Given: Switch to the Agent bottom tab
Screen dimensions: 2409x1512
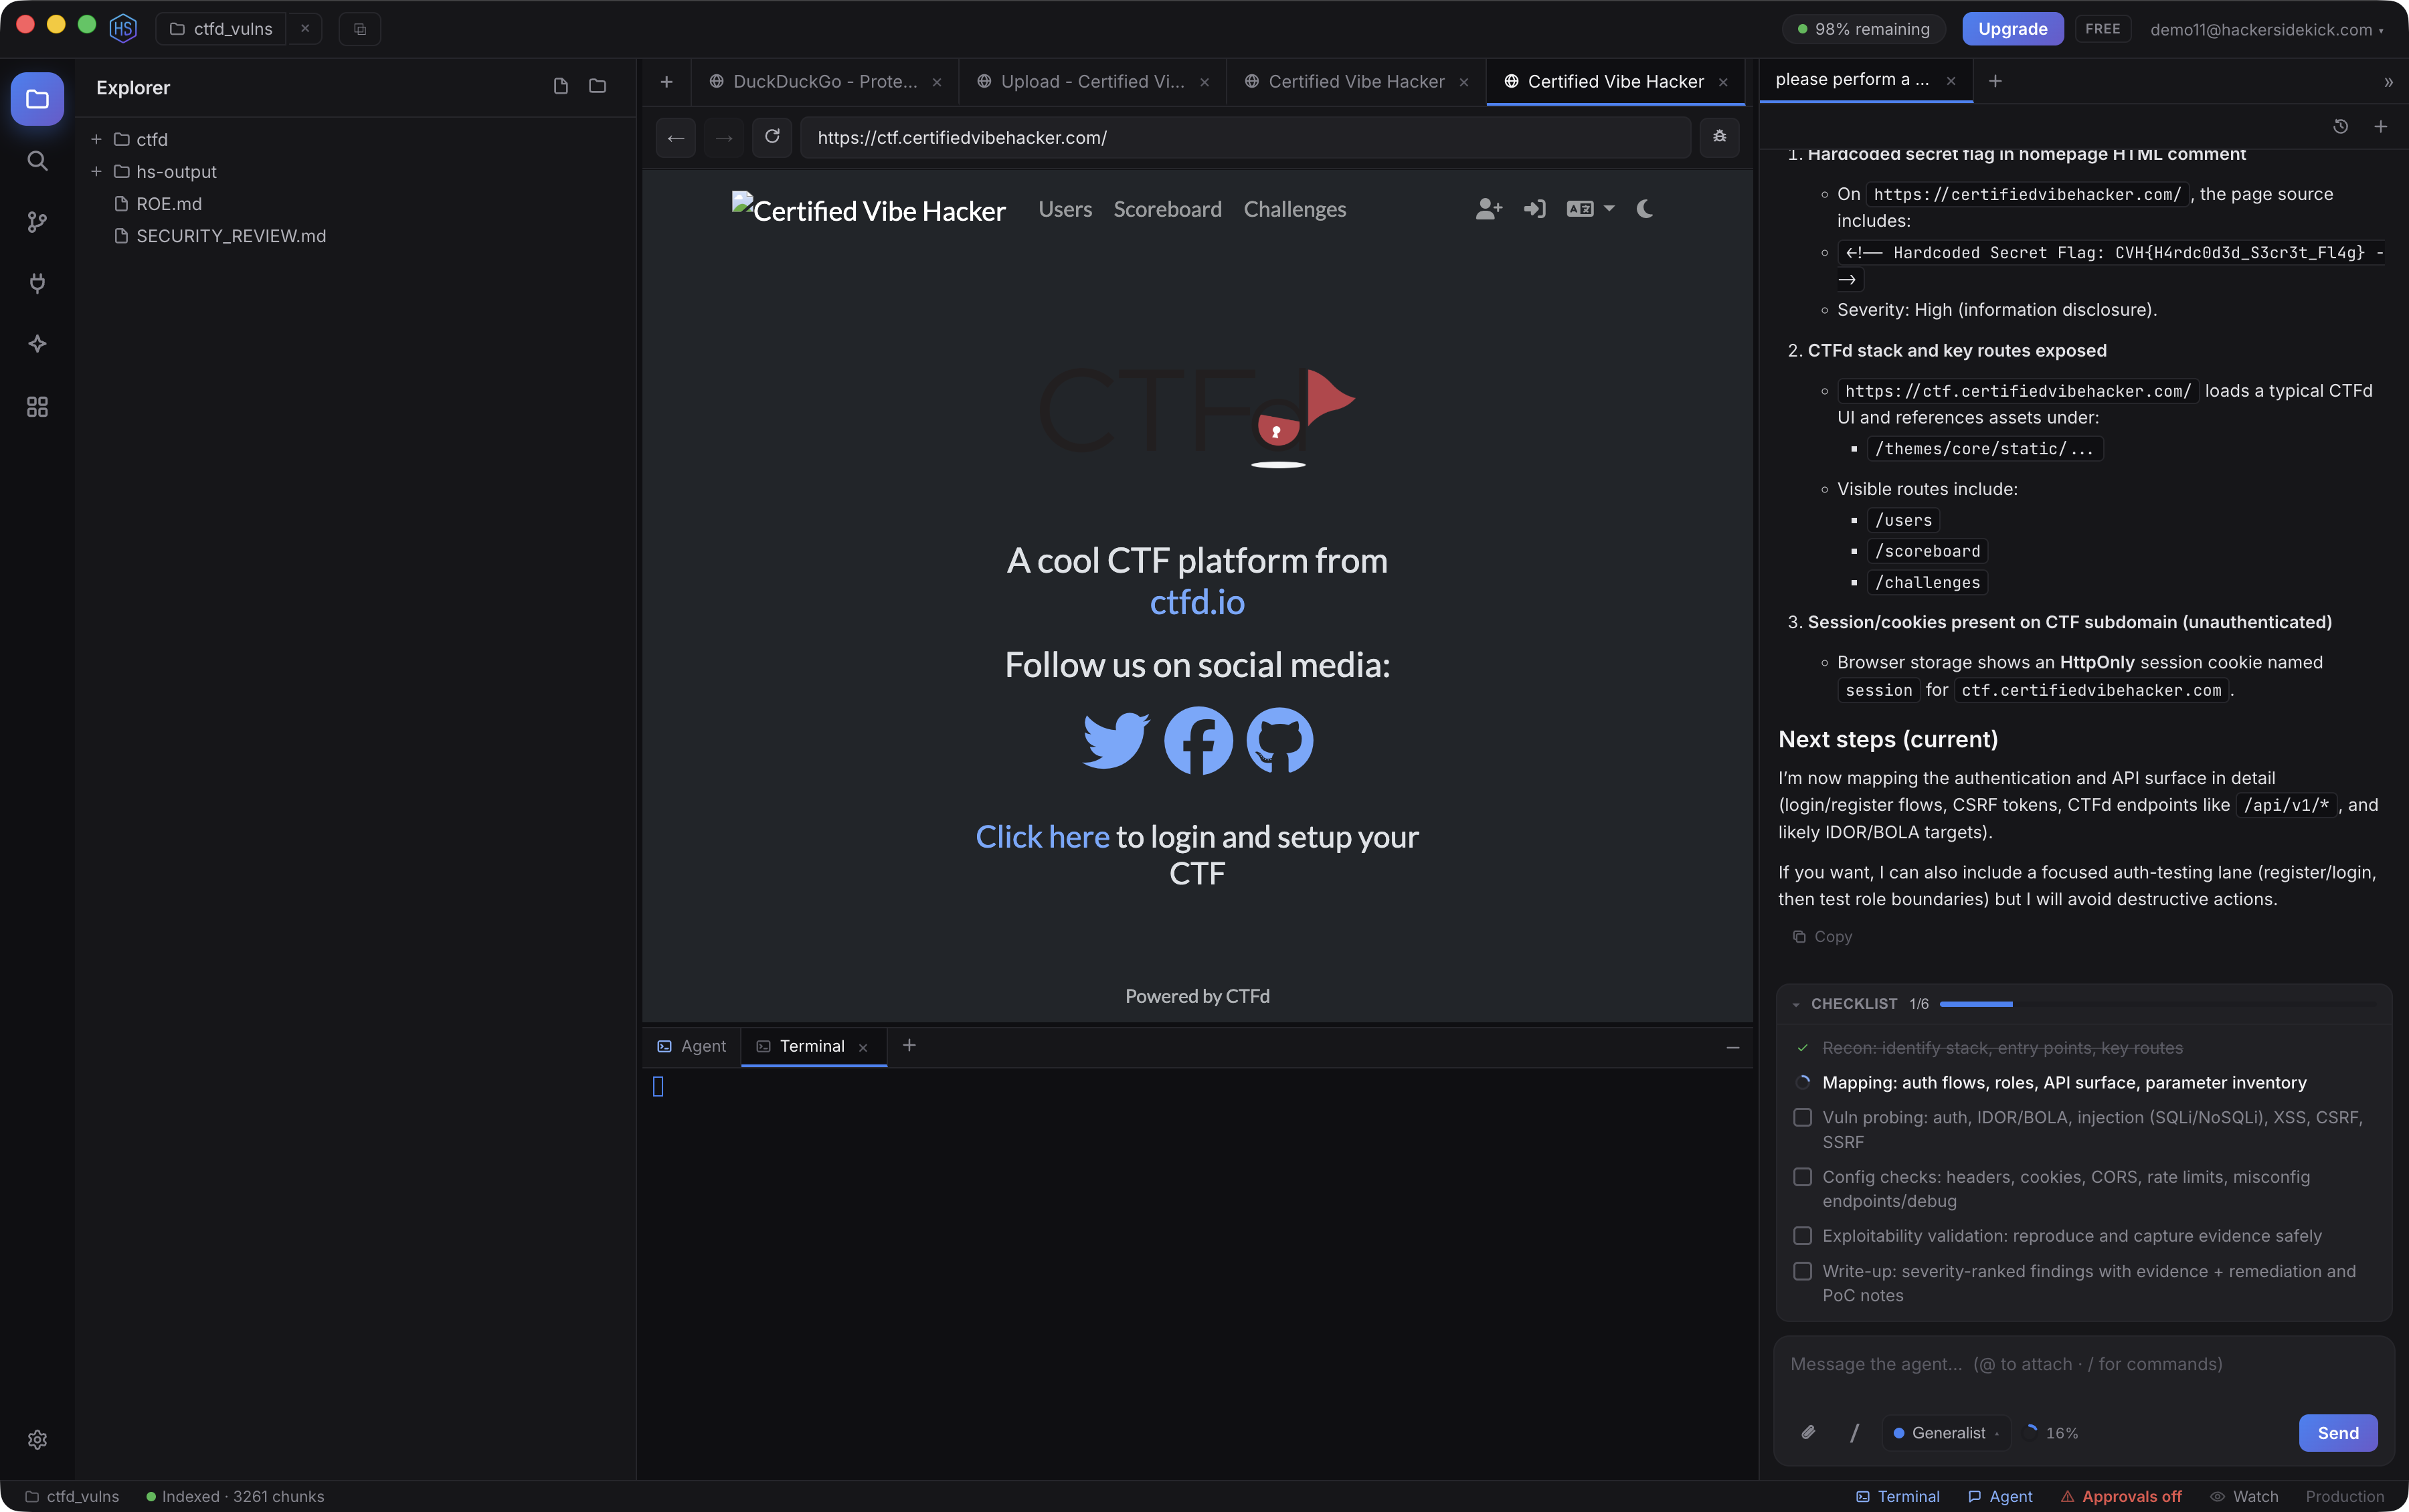Looking at the screenshot, I should 692,1046.
